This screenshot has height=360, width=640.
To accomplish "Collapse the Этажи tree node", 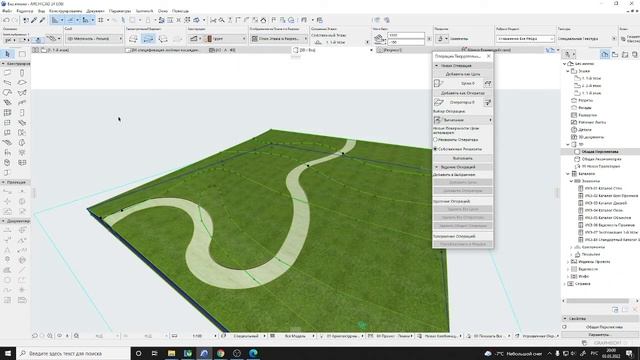I will pos(568,71).
